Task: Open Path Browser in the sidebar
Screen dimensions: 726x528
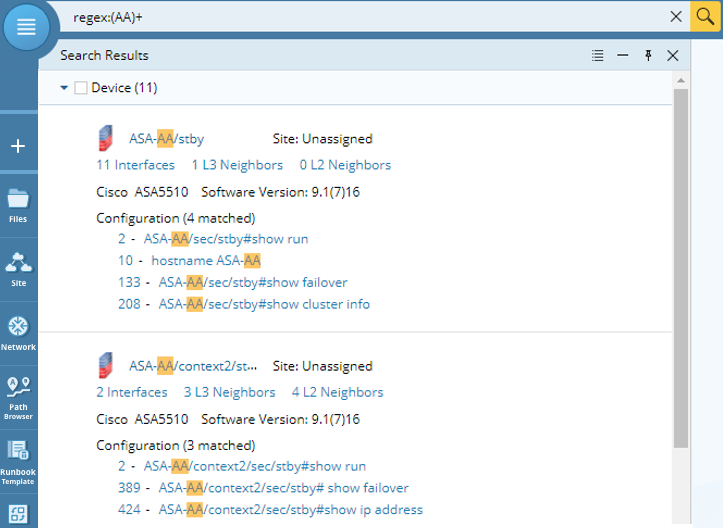Action: 19,398
